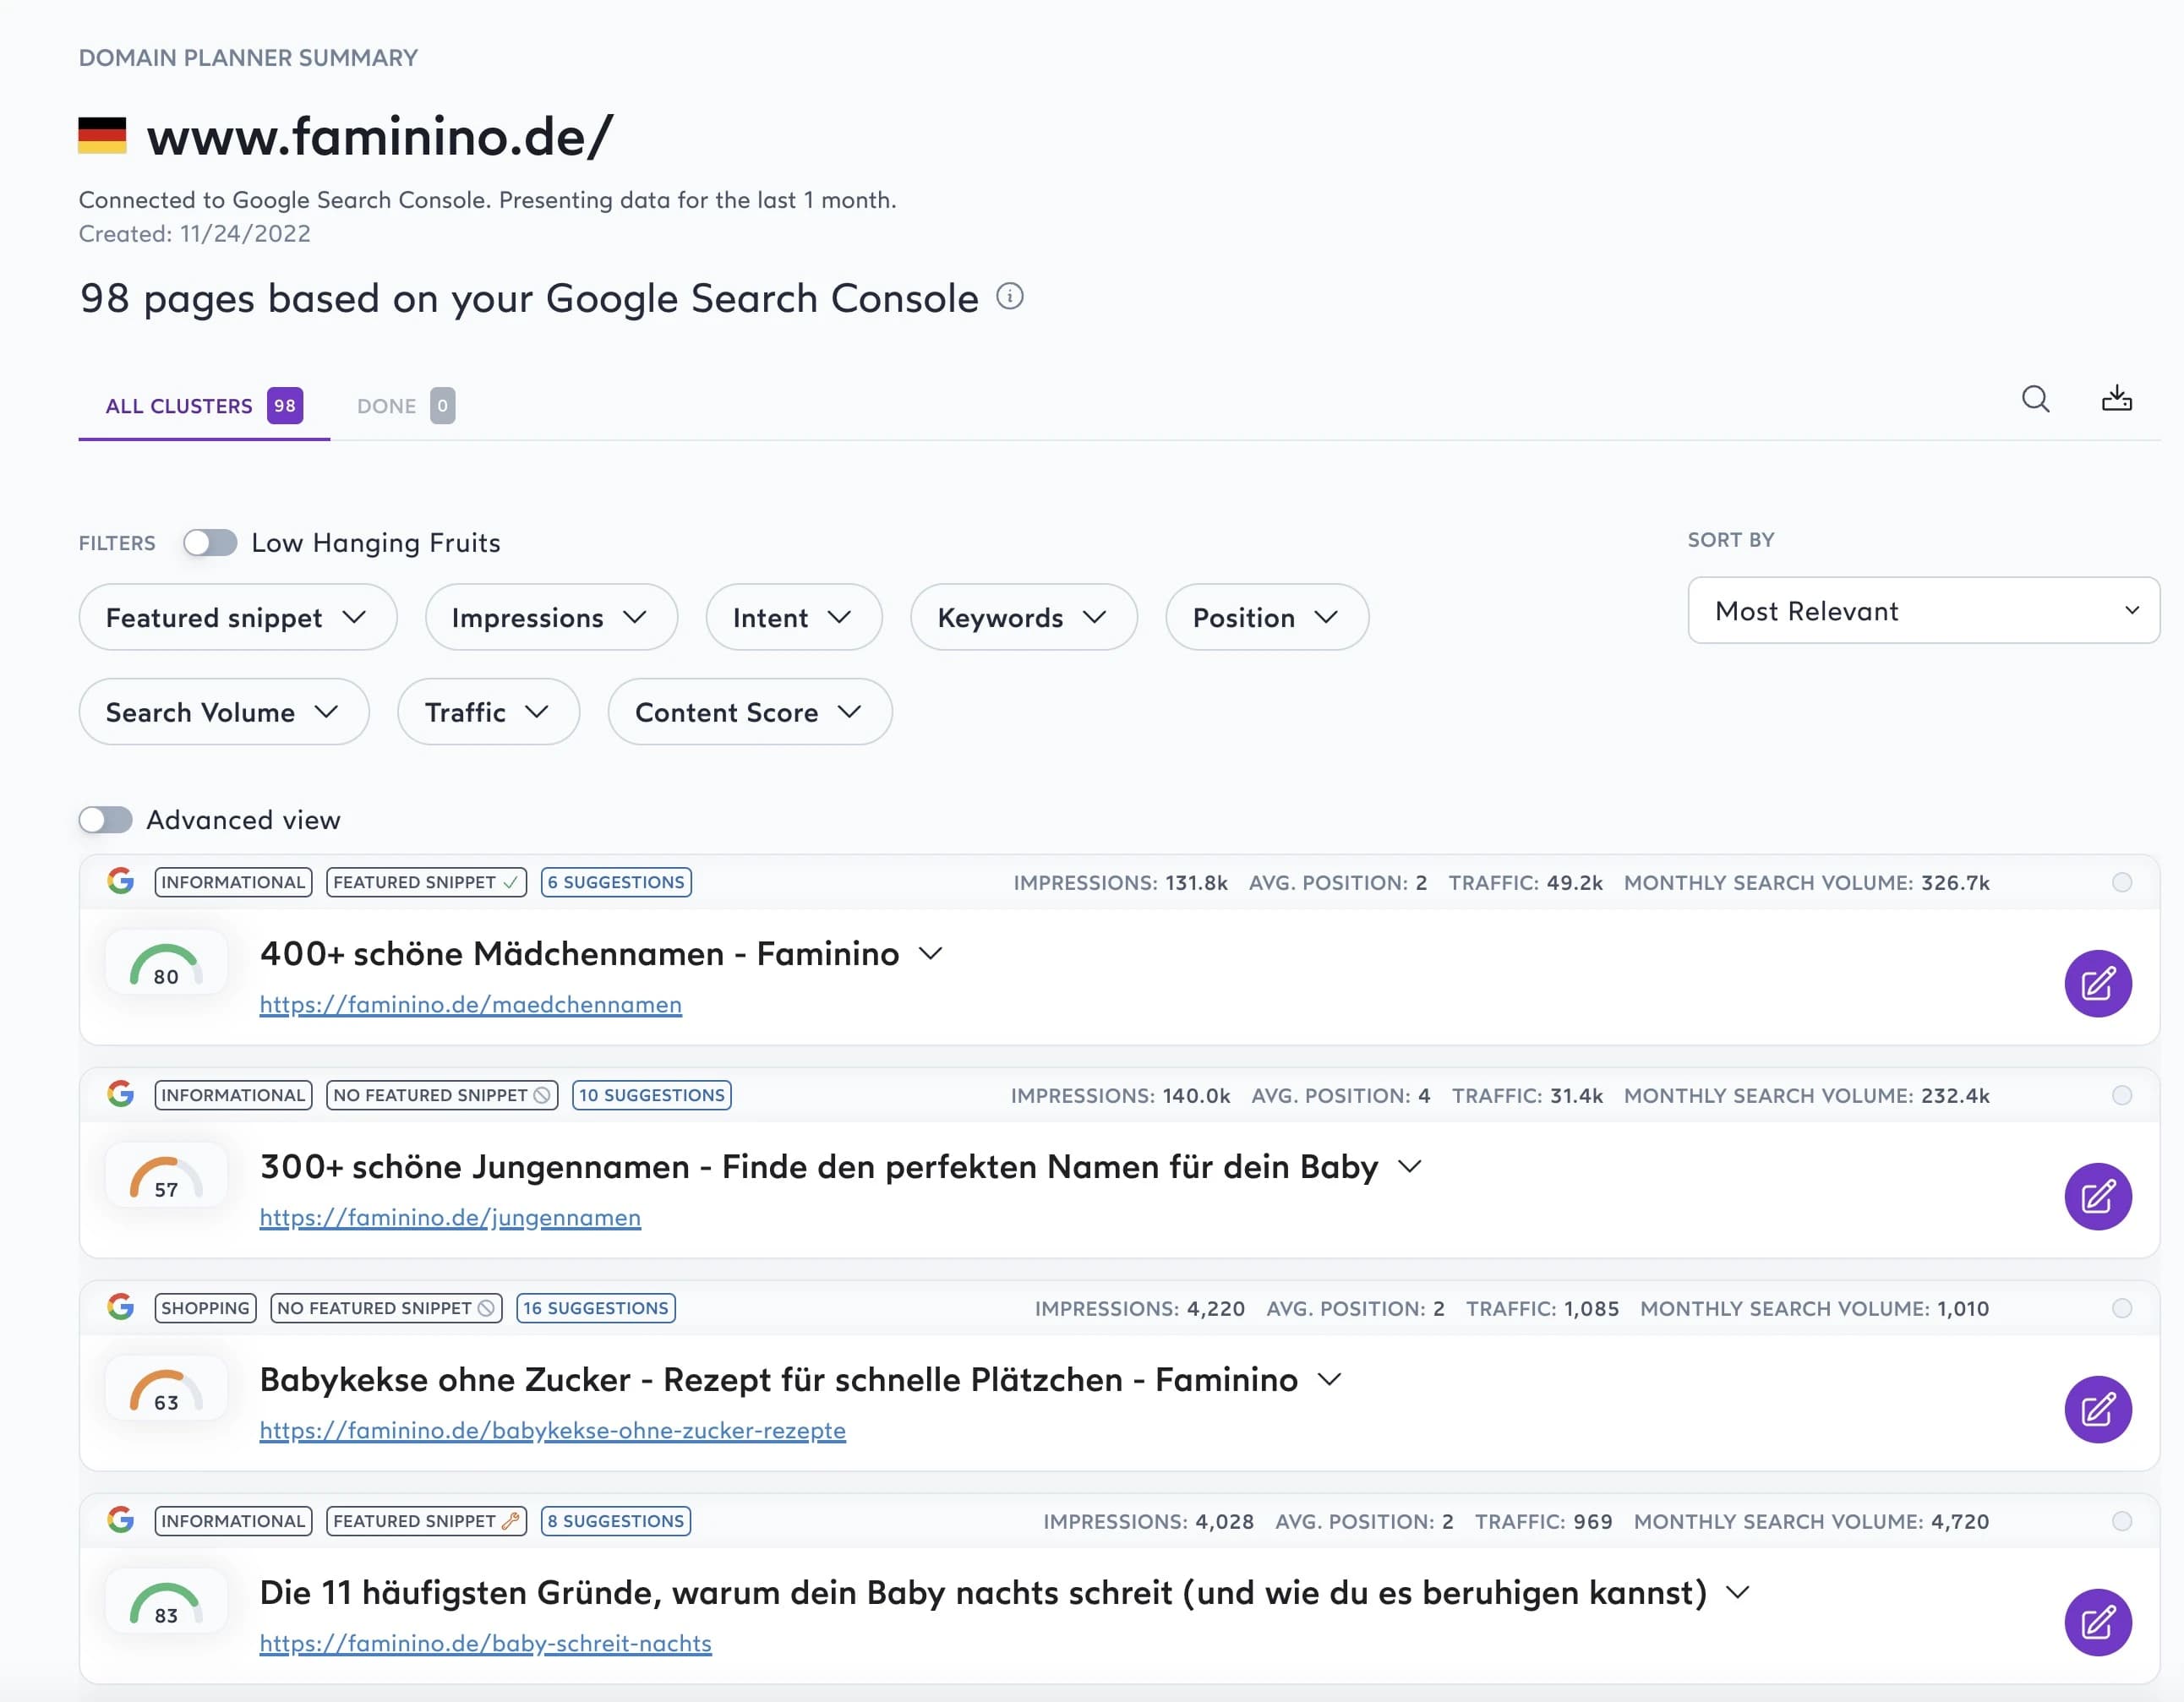Expand details of the Babykekse ohne Zucker title
2184x1702 pixels.
click(x=1330, y=1379)
